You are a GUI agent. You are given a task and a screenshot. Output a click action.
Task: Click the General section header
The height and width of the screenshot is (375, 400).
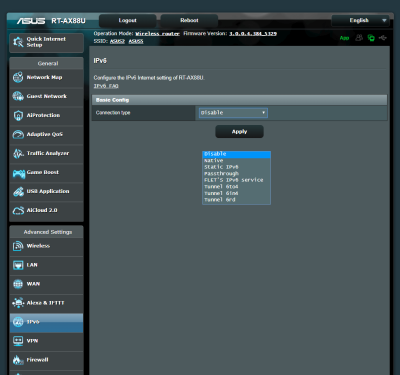click(47, 63)
